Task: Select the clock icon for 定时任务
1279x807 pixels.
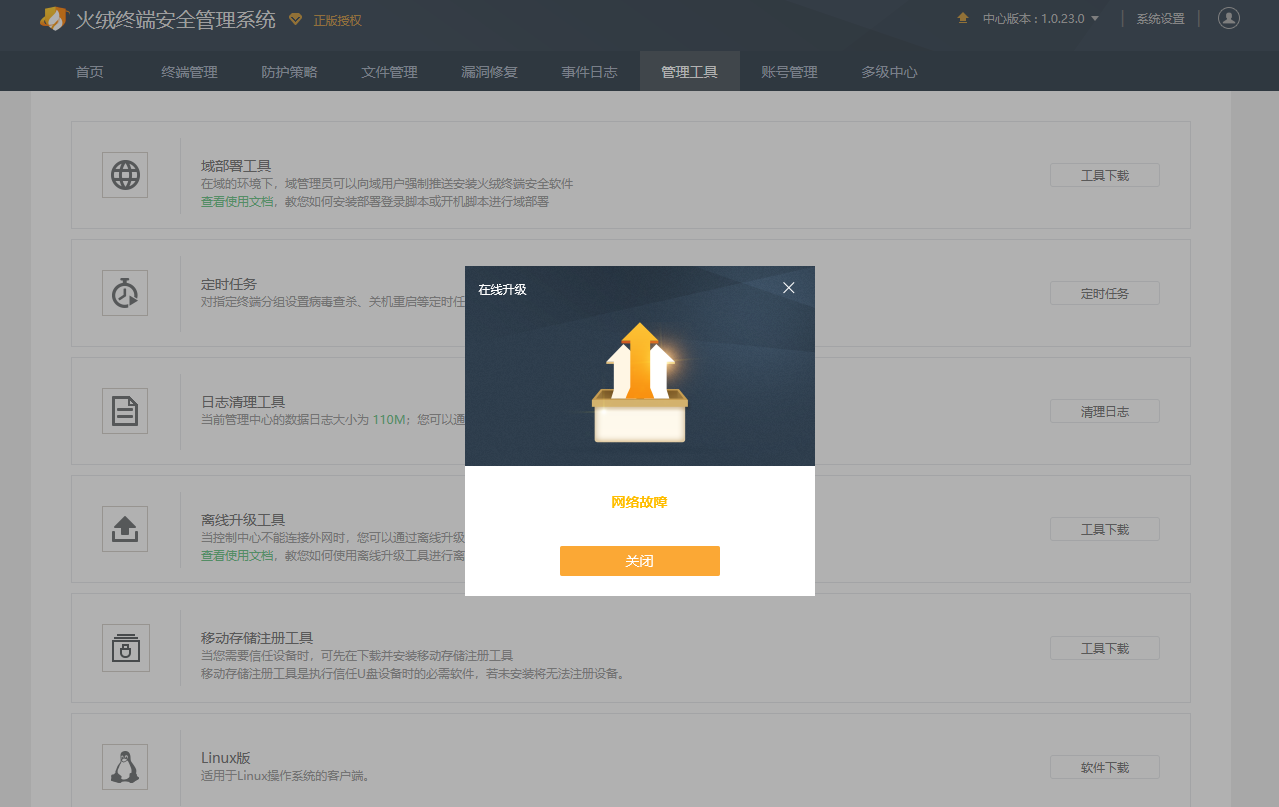Action: click(124, 292)
